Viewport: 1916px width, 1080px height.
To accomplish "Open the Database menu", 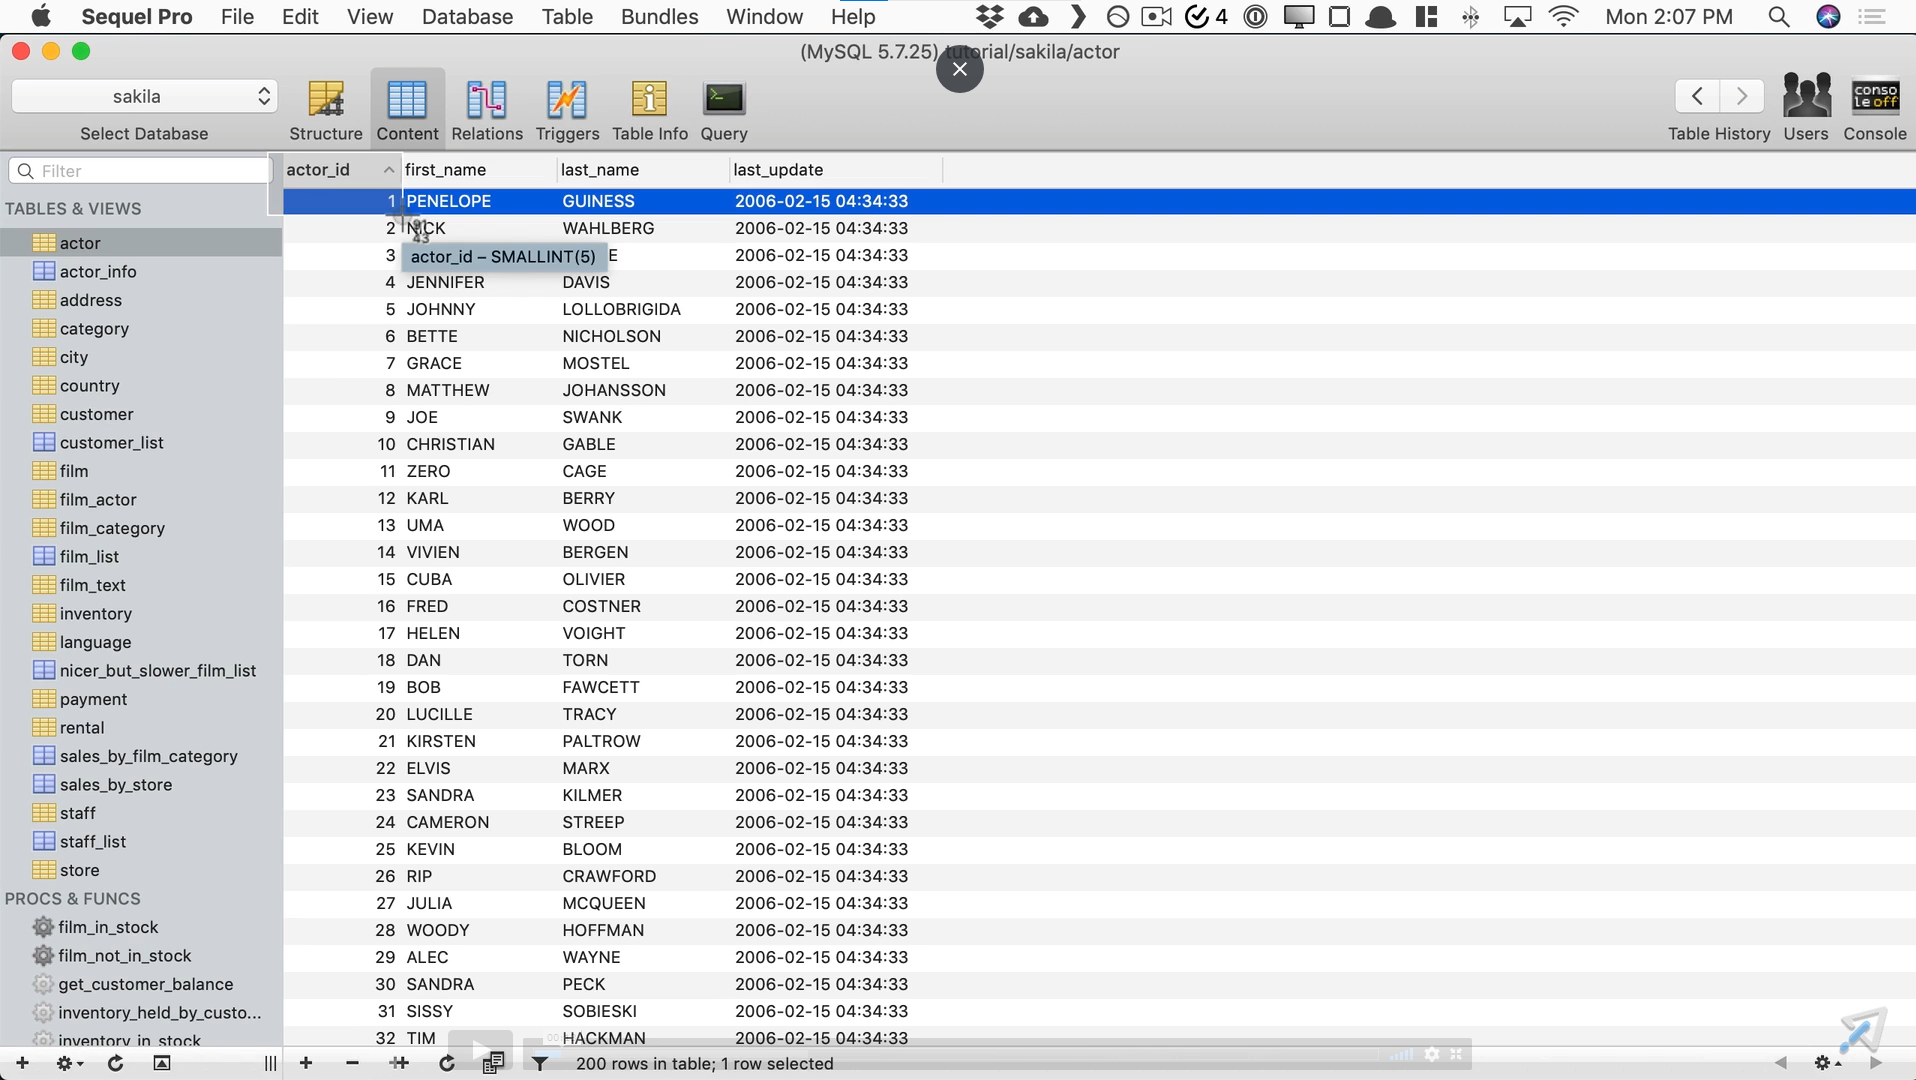I will pyautogui.click(x=467, y=17).
